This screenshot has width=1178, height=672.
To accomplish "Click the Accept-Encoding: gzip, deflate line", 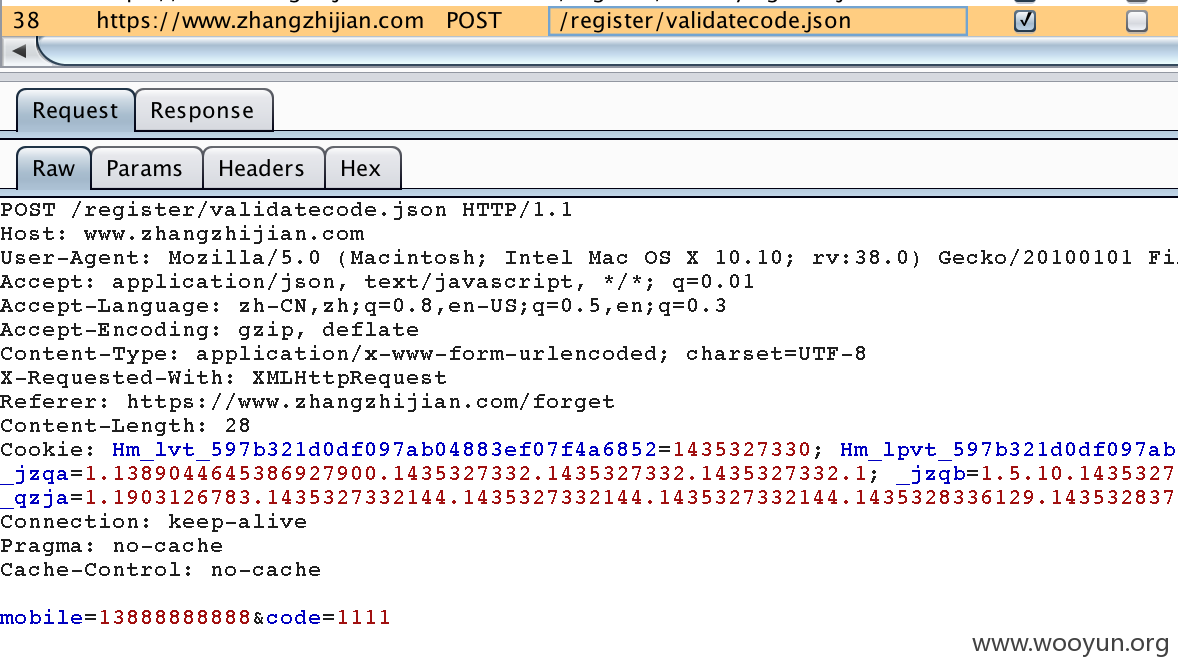I will [210, 330].
